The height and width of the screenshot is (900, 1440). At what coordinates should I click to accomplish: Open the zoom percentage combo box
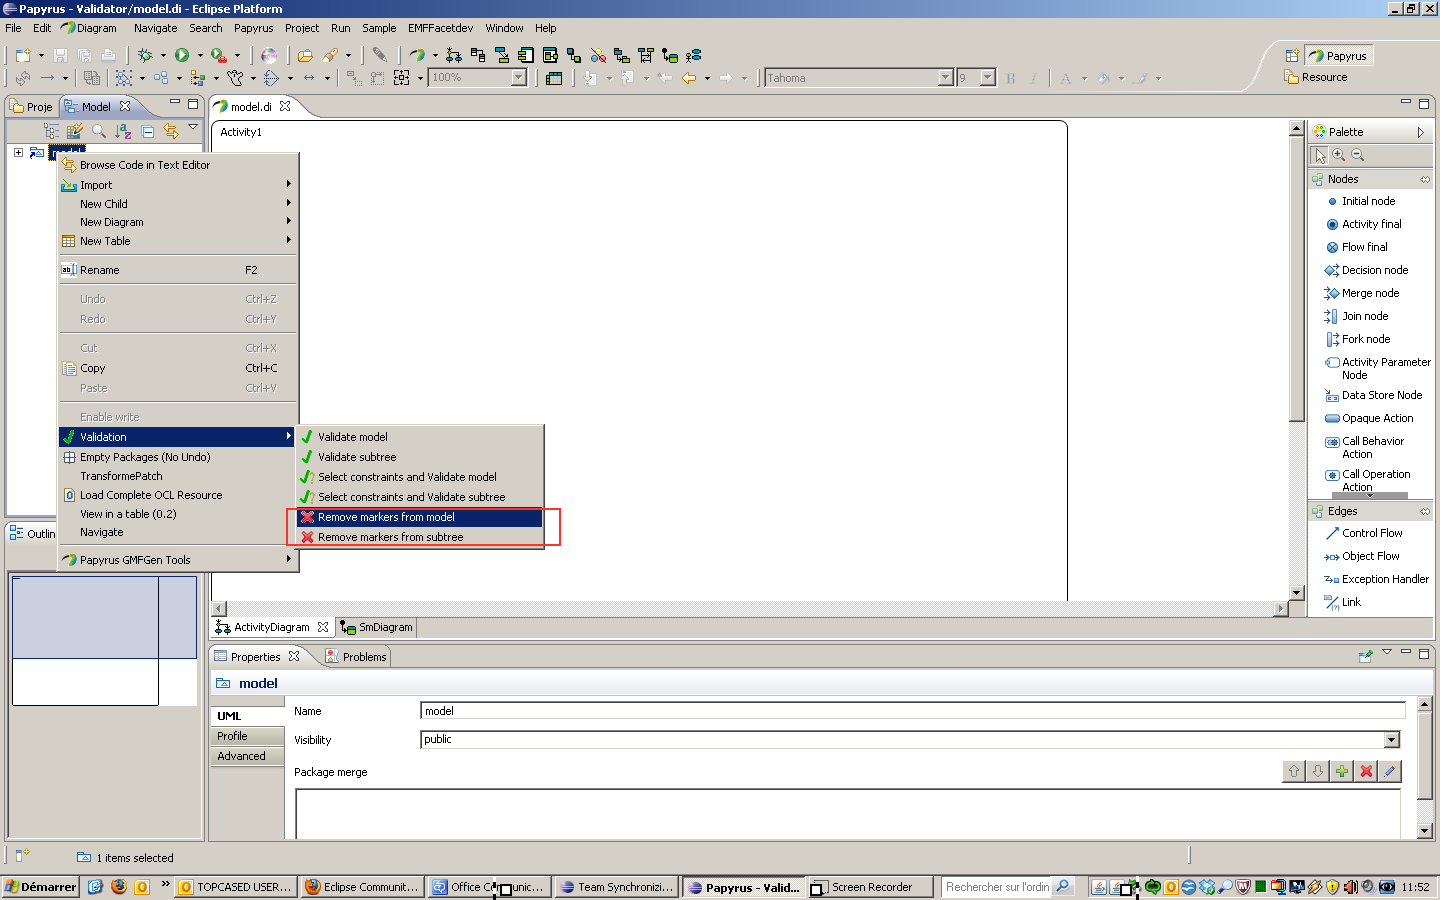(519, 77)
